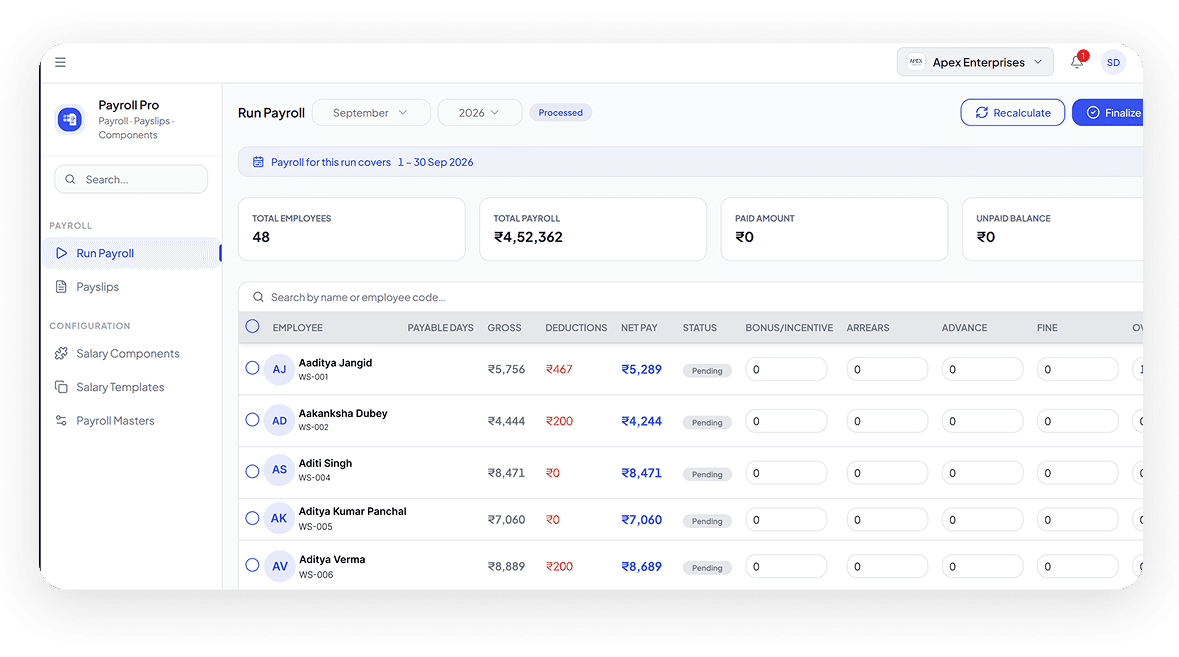Image resolution: width=1179 pixels, height=657 pixels.
Task: Click the Unpaid Balance card
Action: [x=1053, y=229]
